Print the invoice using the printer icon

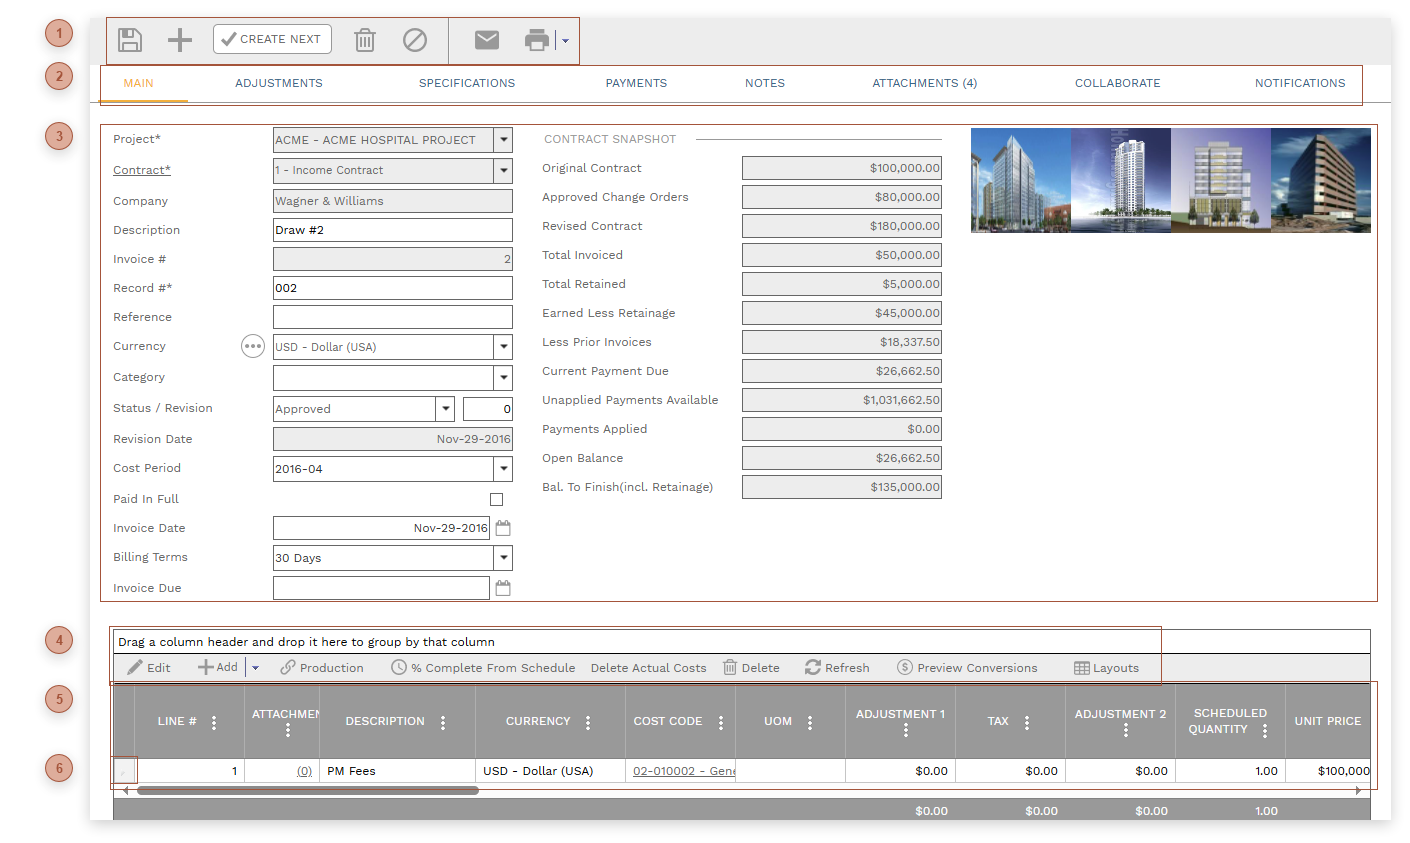pos(537,39)
